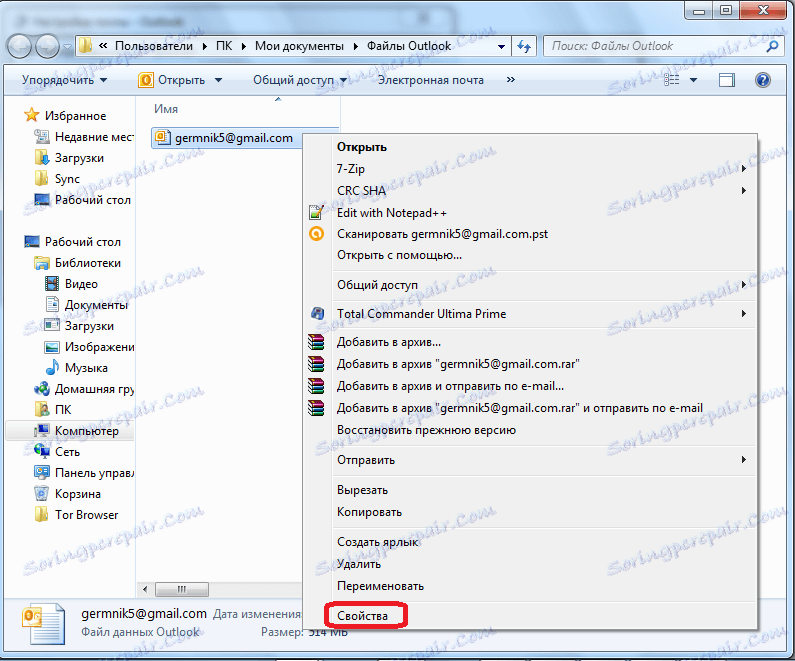Expand Total Commander Ultima Prime submenu arrow
Viewport: 795px width, 661px height.
tap(744, 314)
